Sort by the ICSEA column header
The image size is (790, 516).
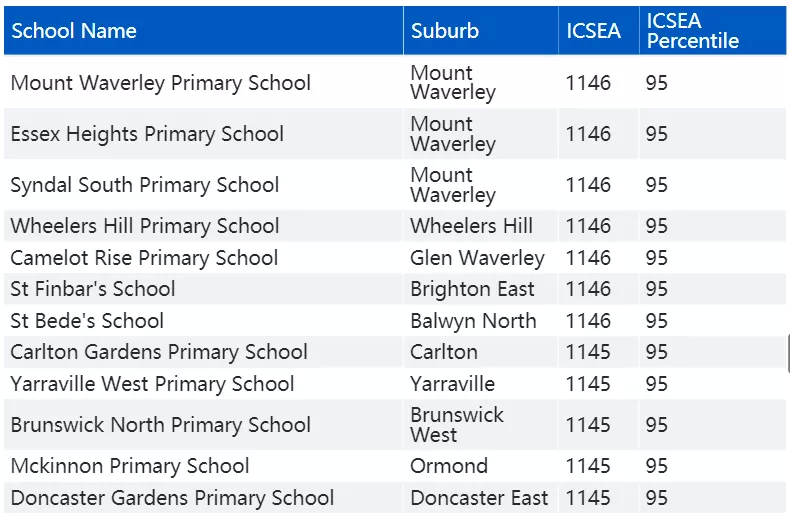pyautogui.click(x=593, y=31)
